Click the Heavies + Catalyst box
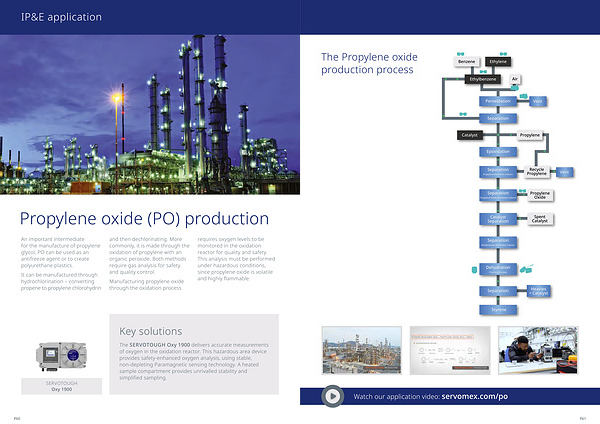Image resolution: width=600 pixels, height=424 pixels. tap(539, 291)
